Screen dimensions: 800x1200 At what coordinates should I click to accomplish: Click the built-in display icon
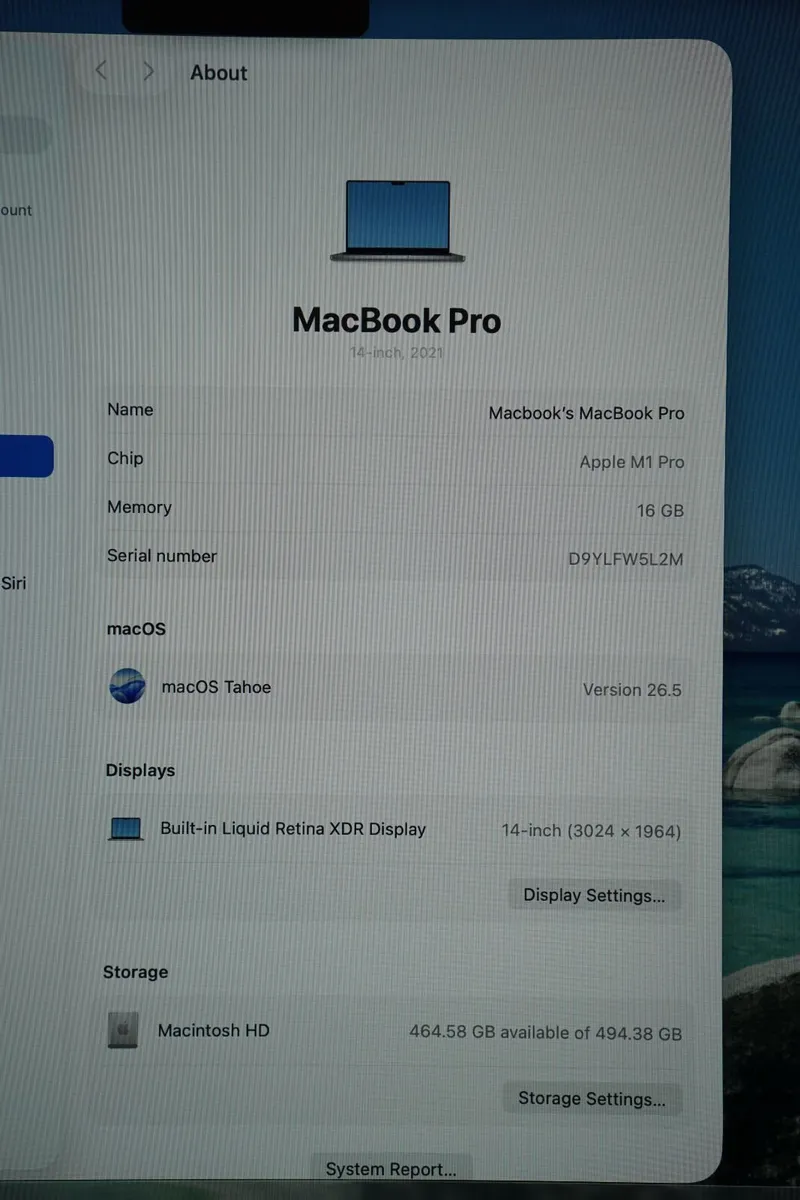pos(126,829)
